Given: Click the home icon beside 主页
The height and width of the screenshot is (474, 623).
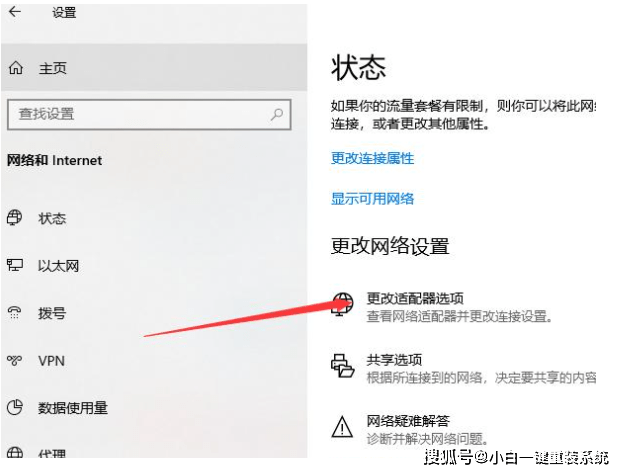Looking at the screenshot, I should [16, 68].
